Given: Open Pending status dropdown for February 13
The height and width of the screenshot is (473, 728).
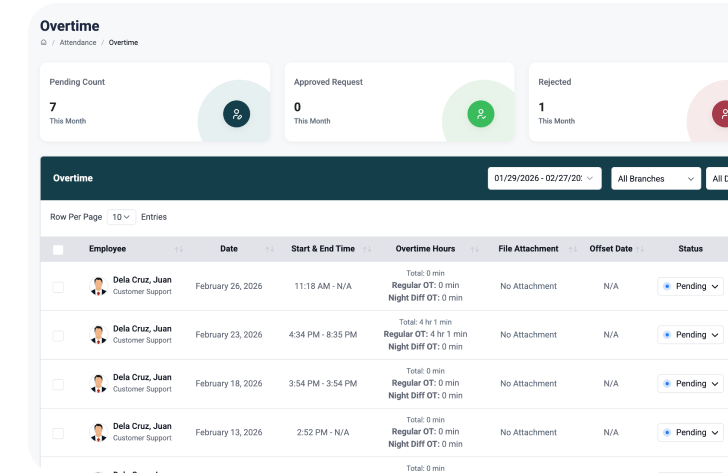Looking at the screenshot, I should tap(690, 432).
